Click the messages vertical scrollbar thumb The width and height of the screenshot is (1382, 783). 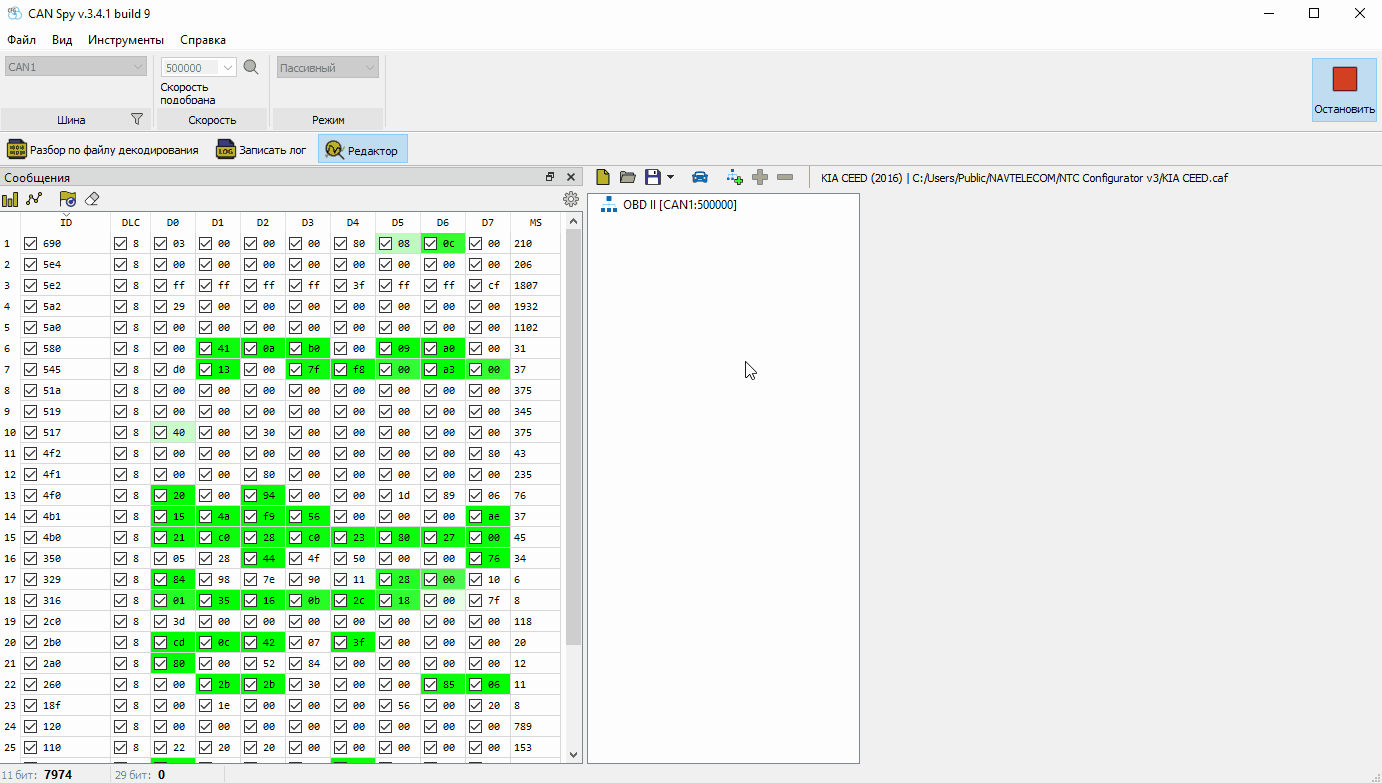[573, 436]
